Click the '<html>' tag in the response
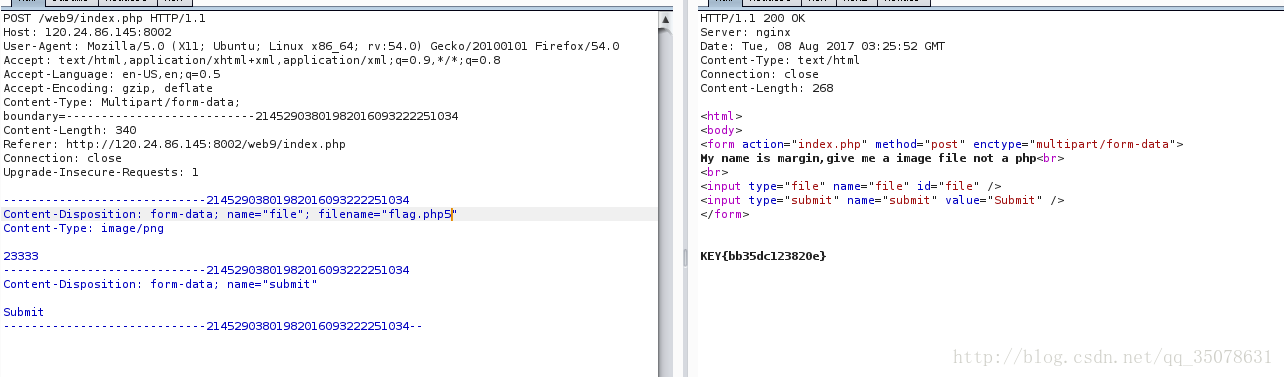This screenshot has width=1284, height=377. coord(721,116)
